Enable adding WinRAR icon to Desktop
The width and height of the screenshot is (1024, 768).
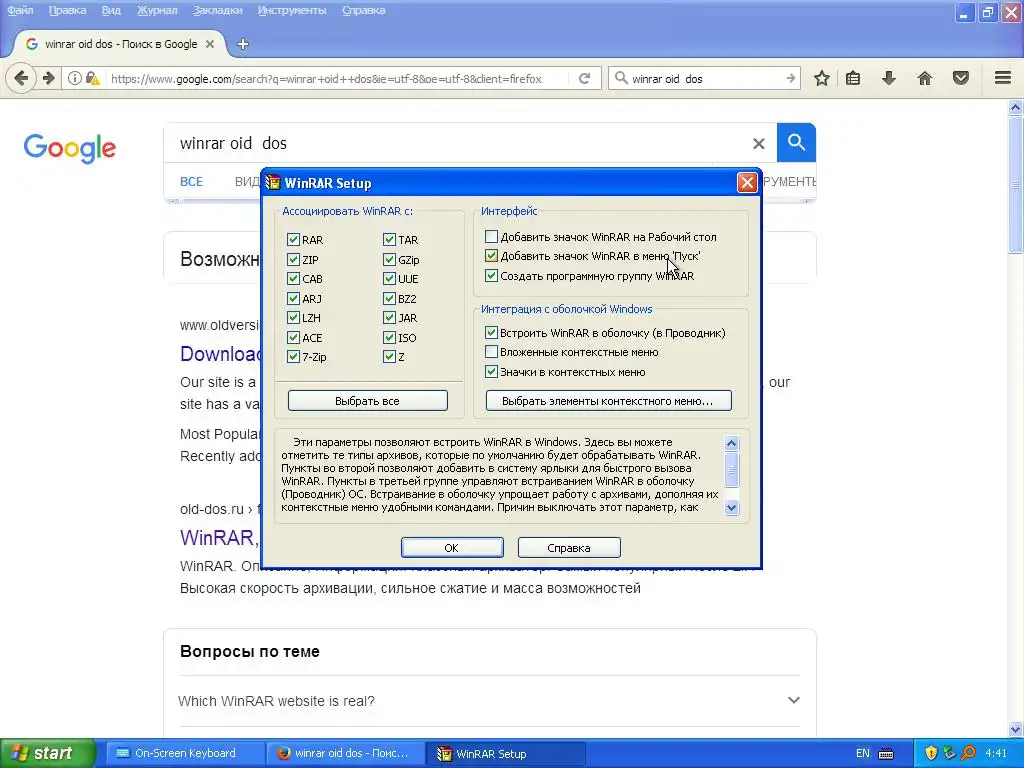[x=491, y=236]
